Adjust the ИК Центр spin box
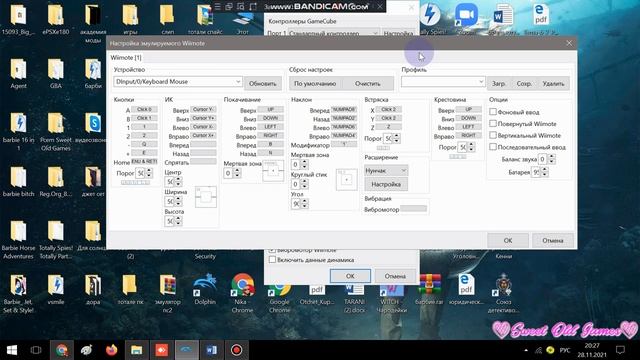Image resolution: width=640 pixels, height=360 pixels. click(x=173, y=181)
